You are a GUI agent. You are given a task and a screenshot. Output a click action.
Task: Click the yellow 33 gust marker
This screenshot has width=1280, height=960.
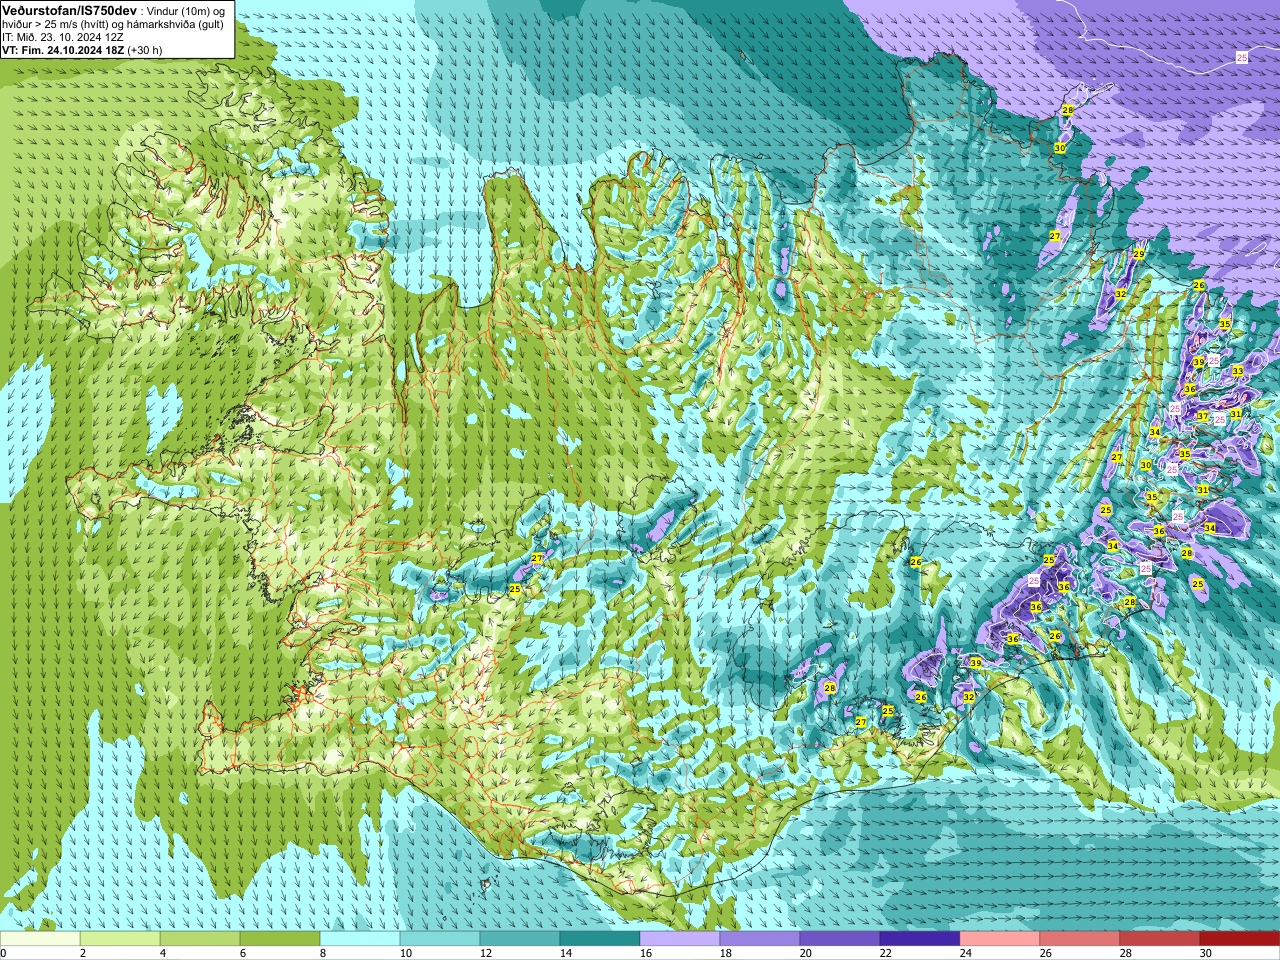(x=1238, y=371)
